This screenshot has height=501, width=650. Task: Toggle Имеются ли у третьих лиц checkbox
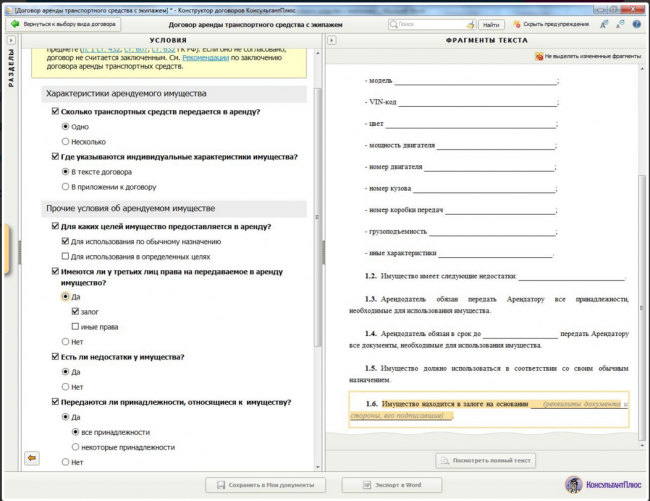[55, 271]
